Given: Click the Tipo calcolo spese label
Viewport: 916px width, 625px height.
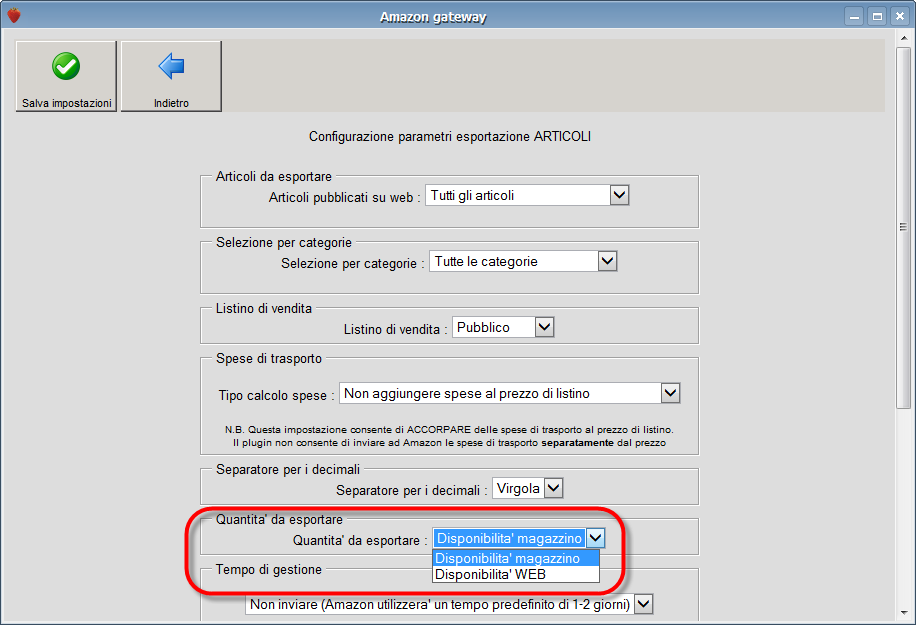Looking at the screenshot, I should 276,395.
